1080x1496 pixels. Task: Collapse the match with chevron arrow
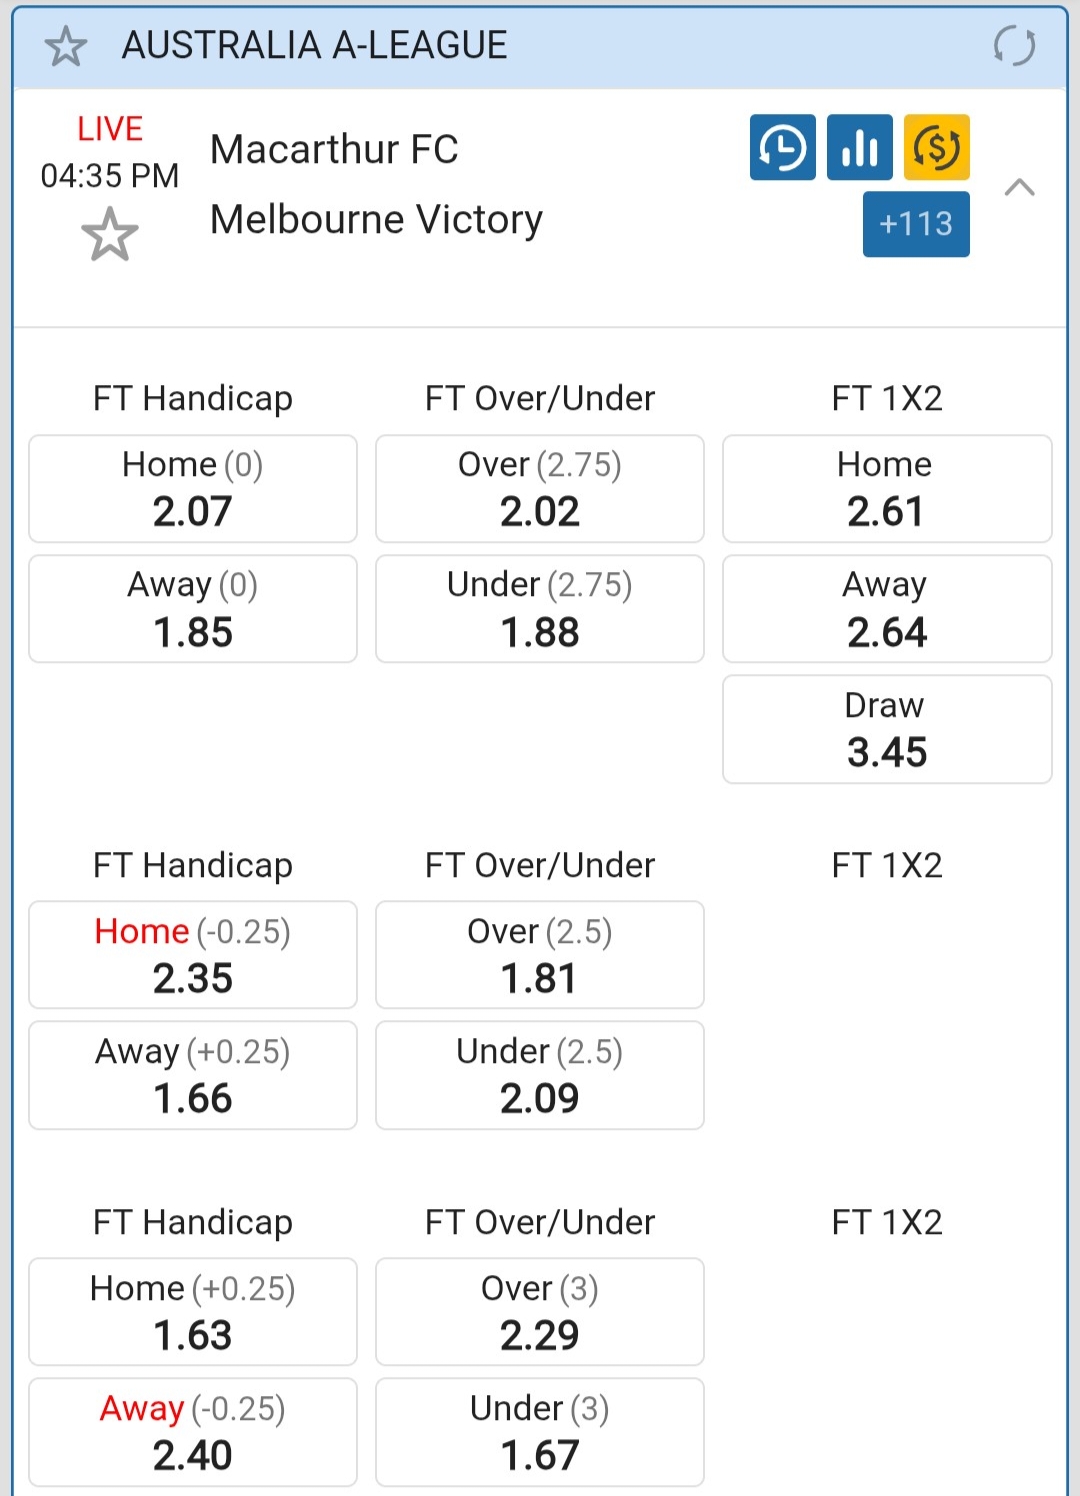(x=1019, y=187)
